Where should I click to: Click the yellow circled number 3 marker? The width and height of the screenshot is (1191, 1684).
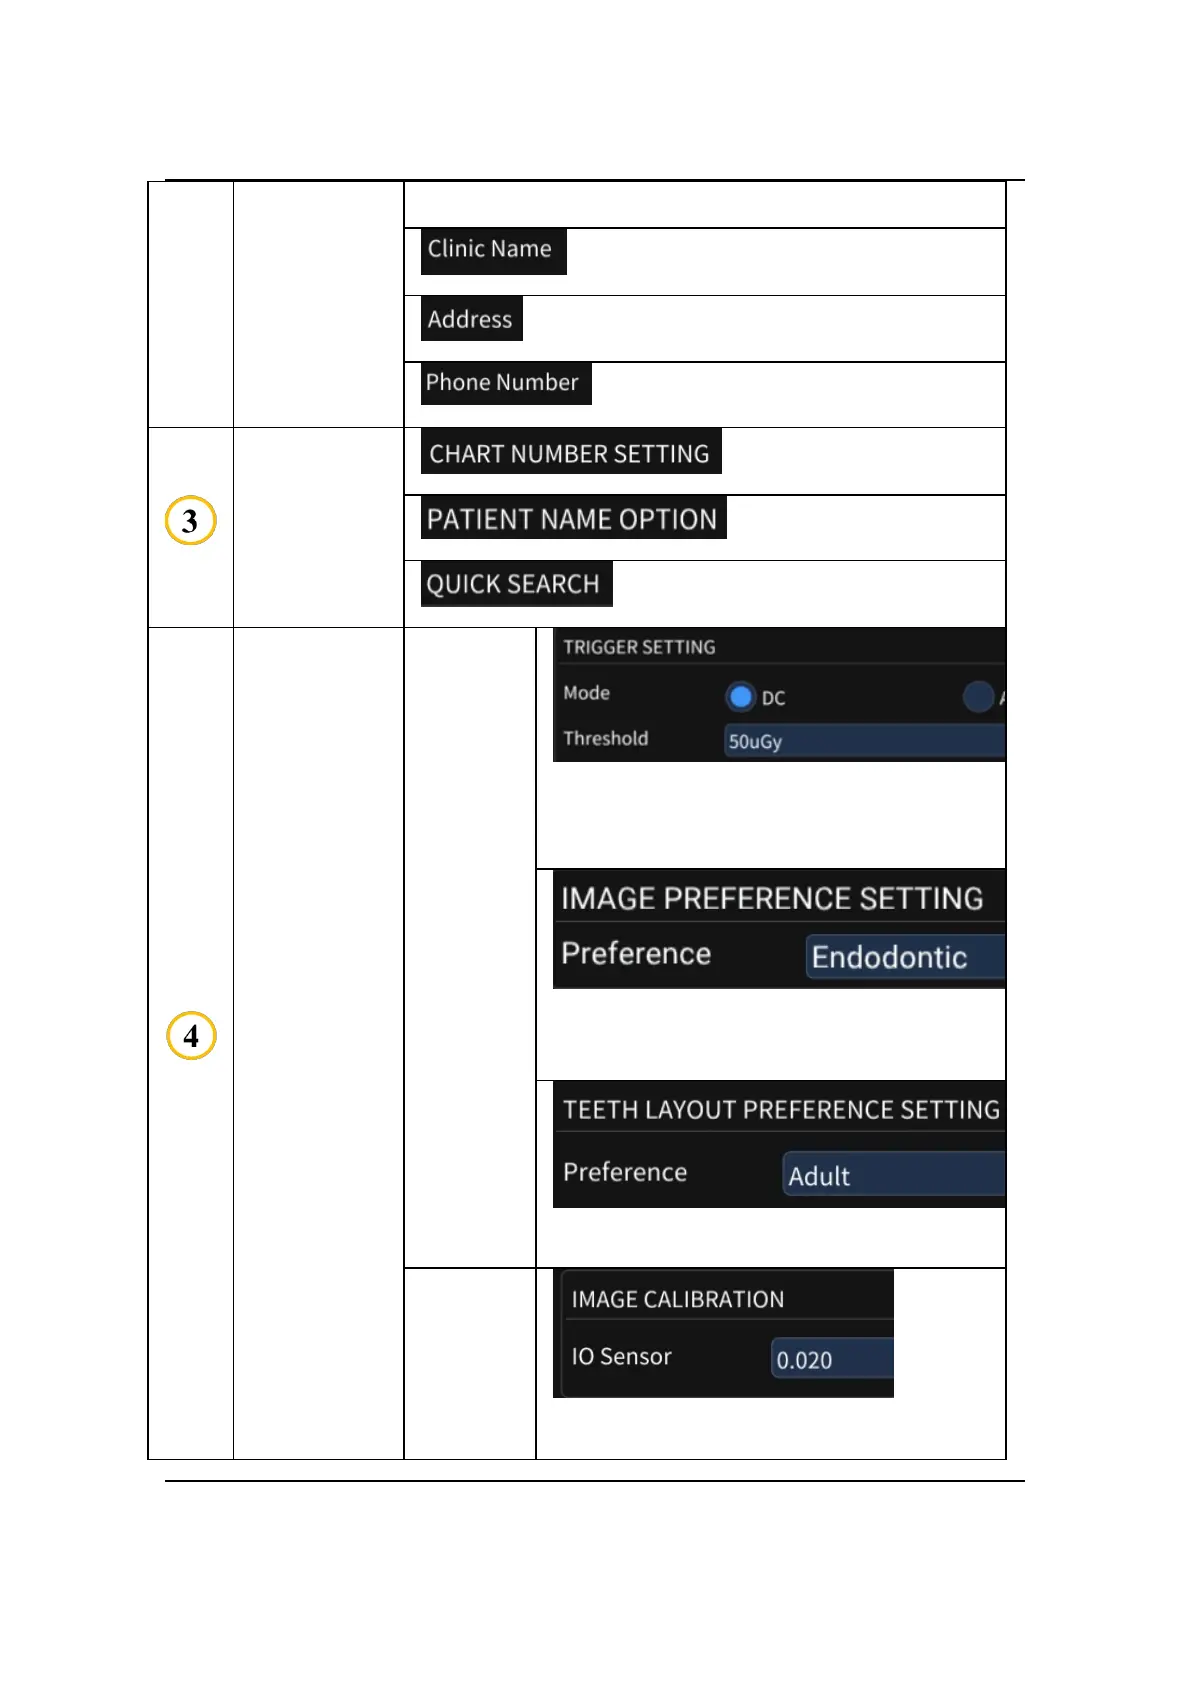coord(190,521)
